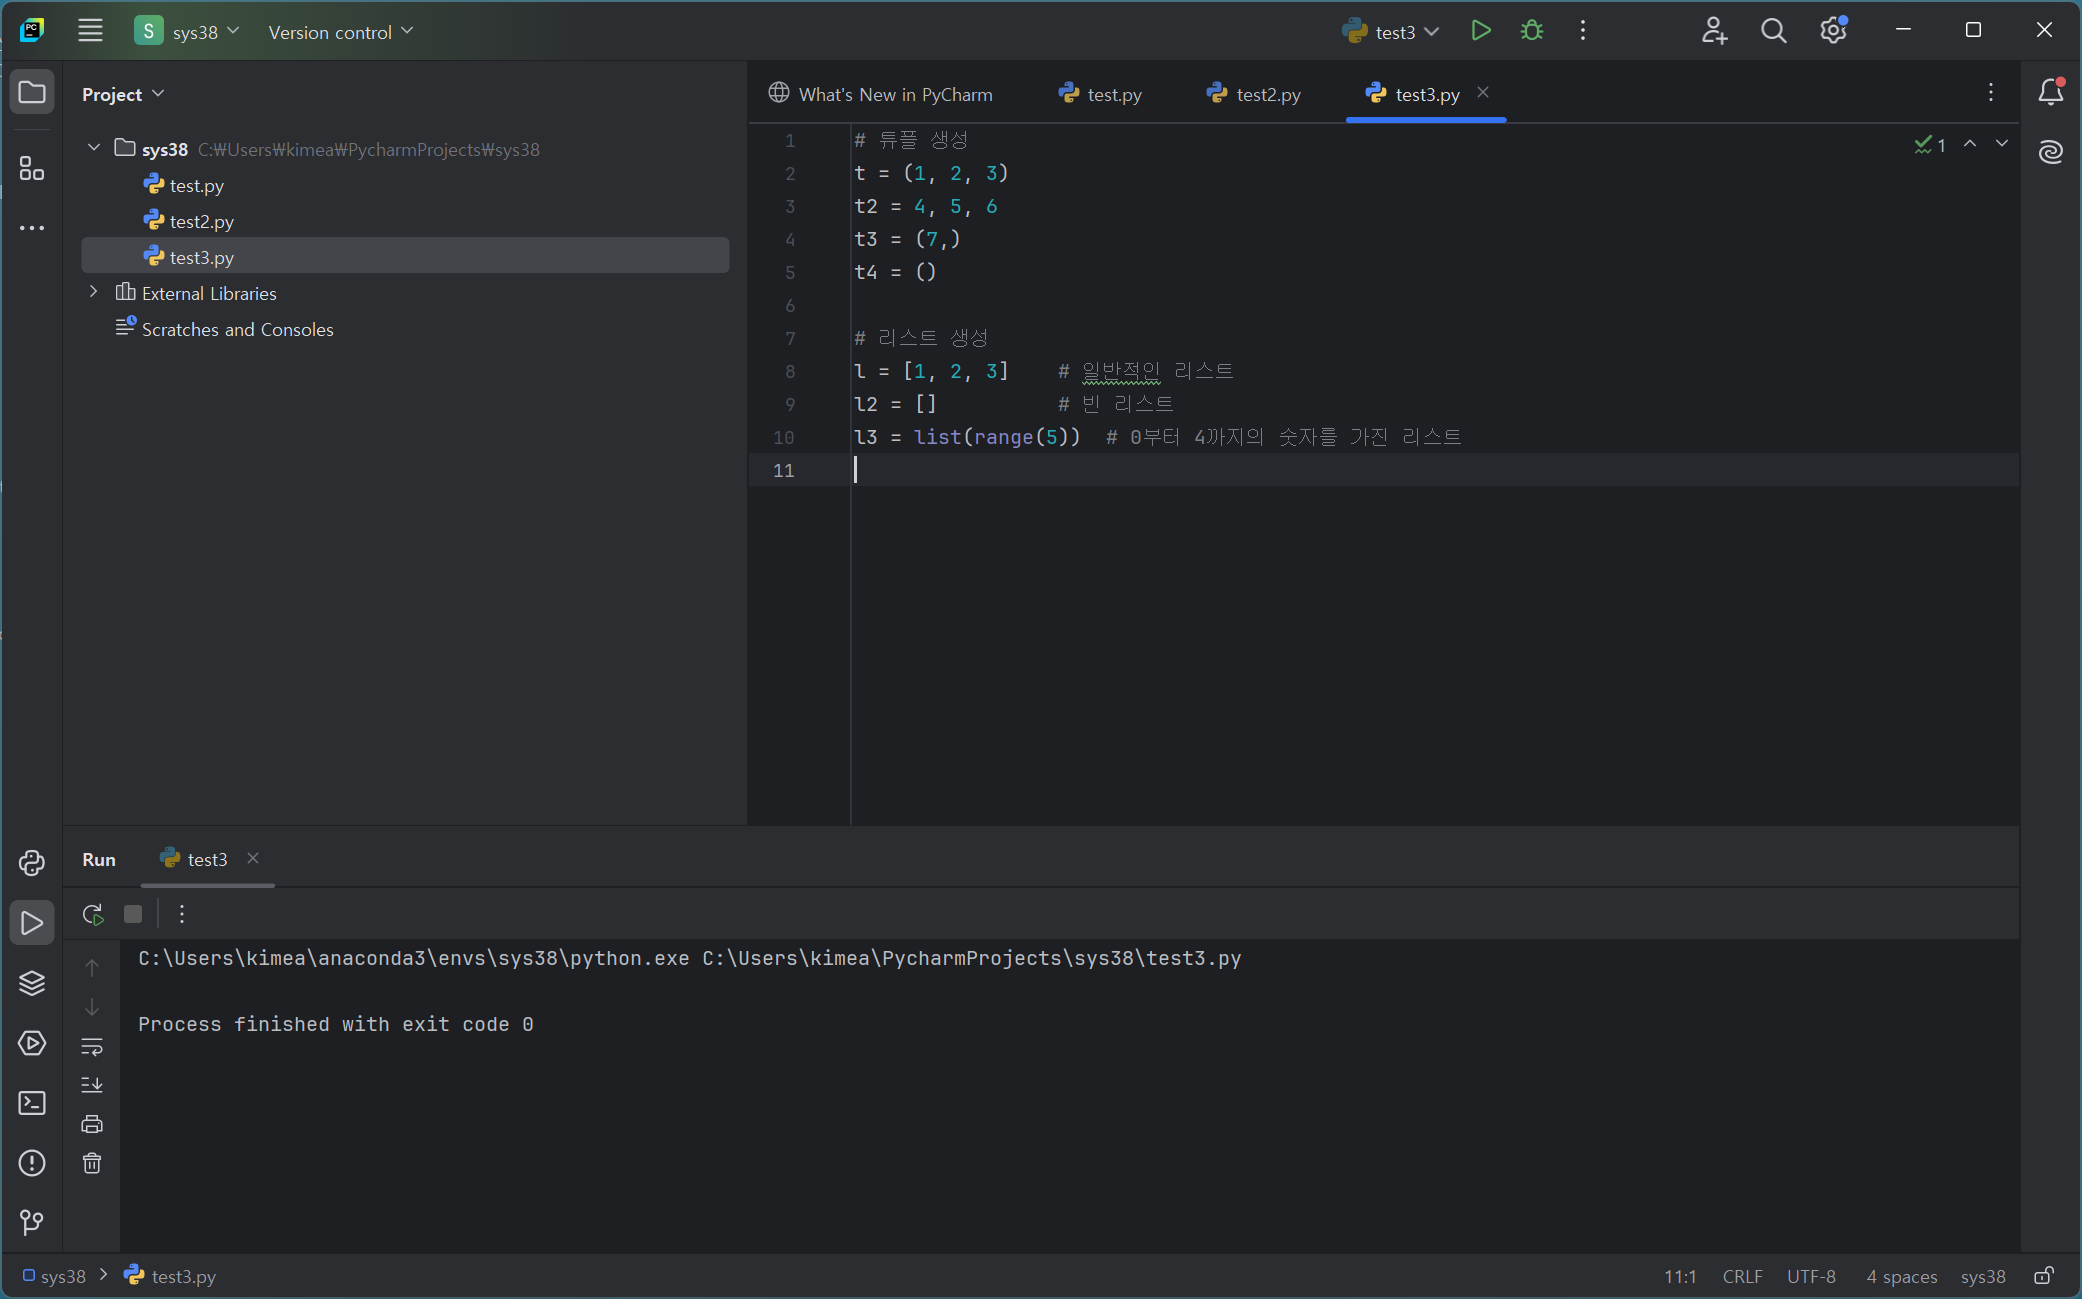The image size is (2082, 1299).
Task: Run test3 with the green play button
Action: (x=1481, y=31)
